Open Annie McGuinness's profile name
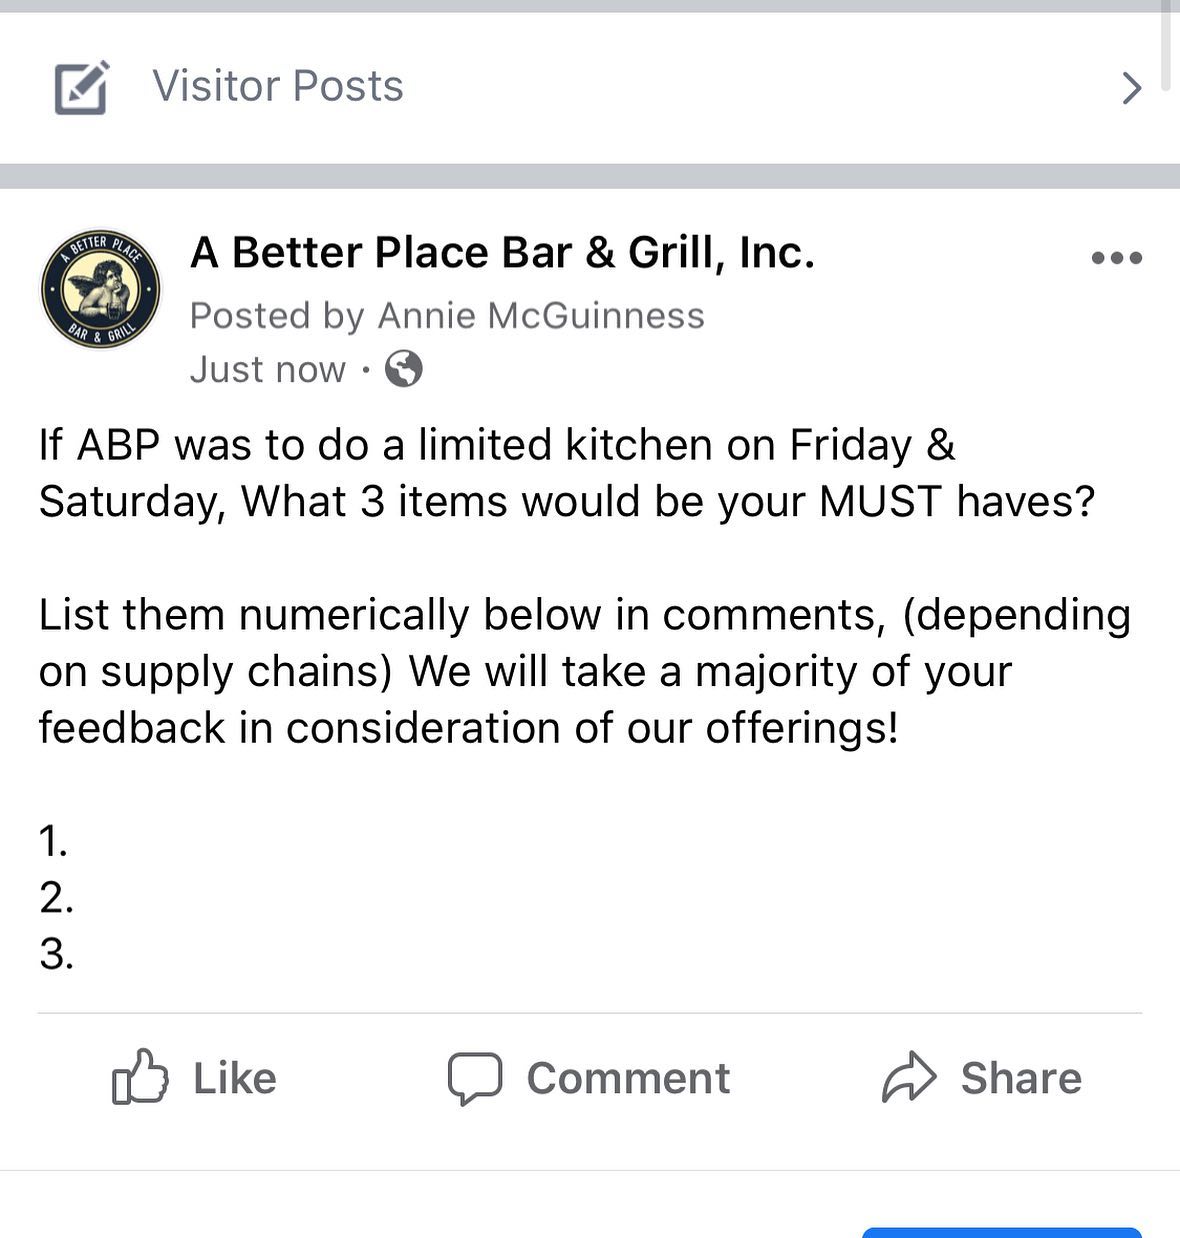This screenshot has height=1238, width=1180. pos(541,316)
